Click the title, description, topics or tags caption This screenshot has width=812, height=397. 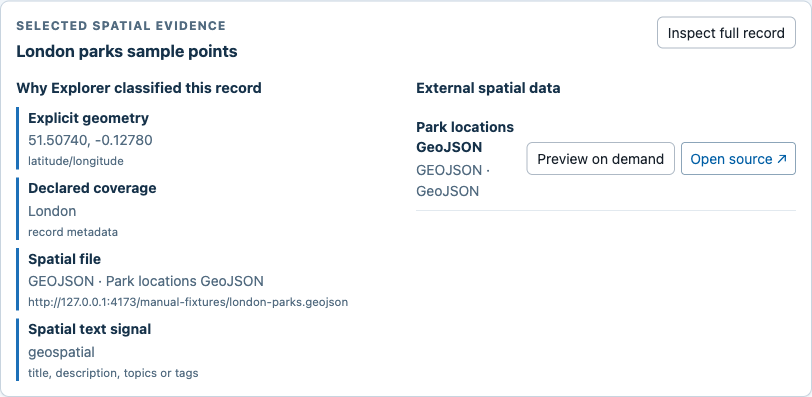[x=113, y=373]
